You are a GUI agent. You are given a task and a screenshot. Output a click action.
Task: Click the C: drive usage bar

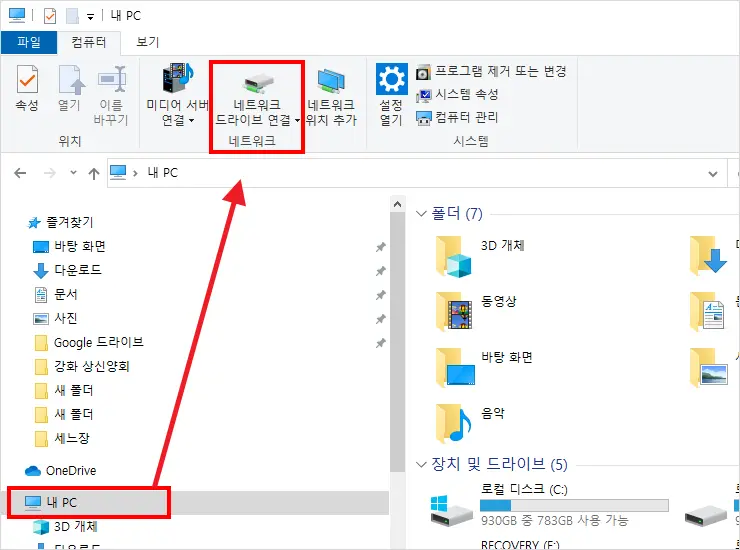coord(574,505)
